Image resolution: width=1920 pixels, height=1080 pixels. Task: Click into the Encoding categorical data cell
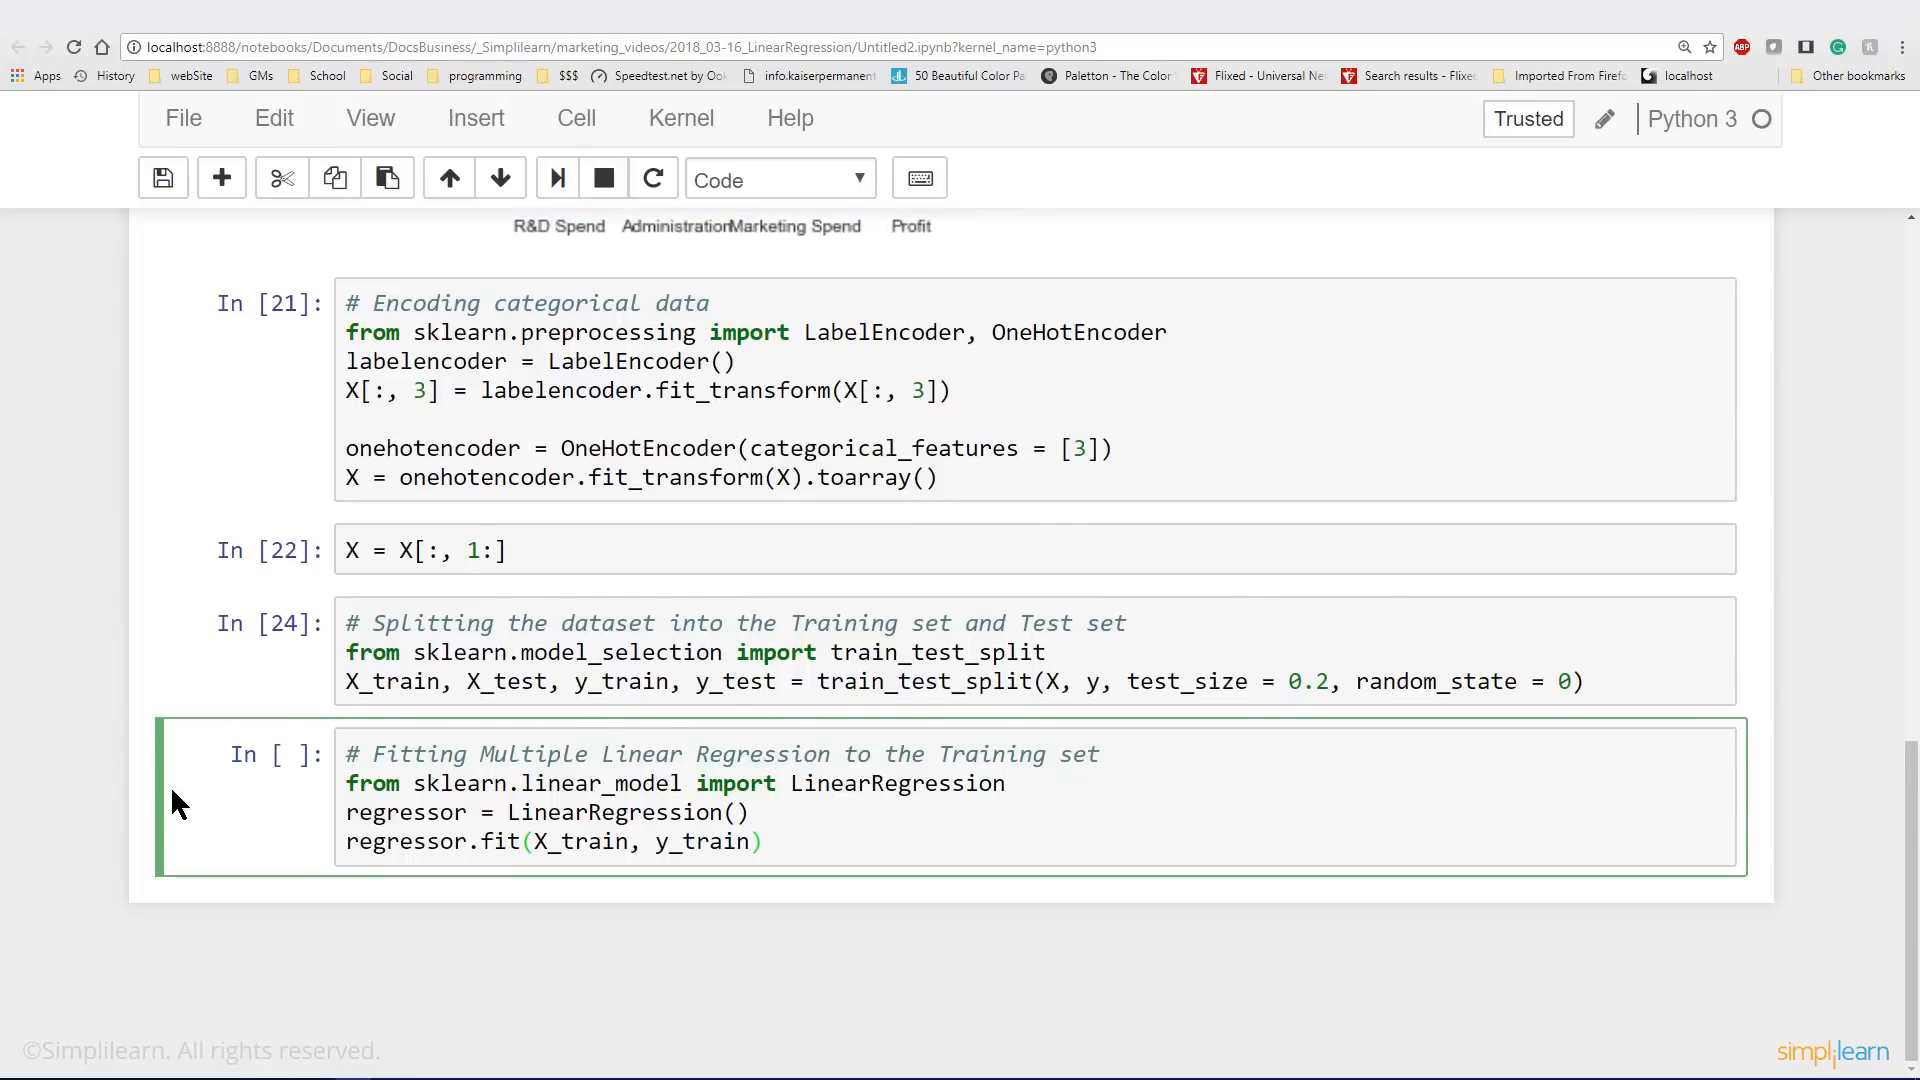coord(1035,390)
